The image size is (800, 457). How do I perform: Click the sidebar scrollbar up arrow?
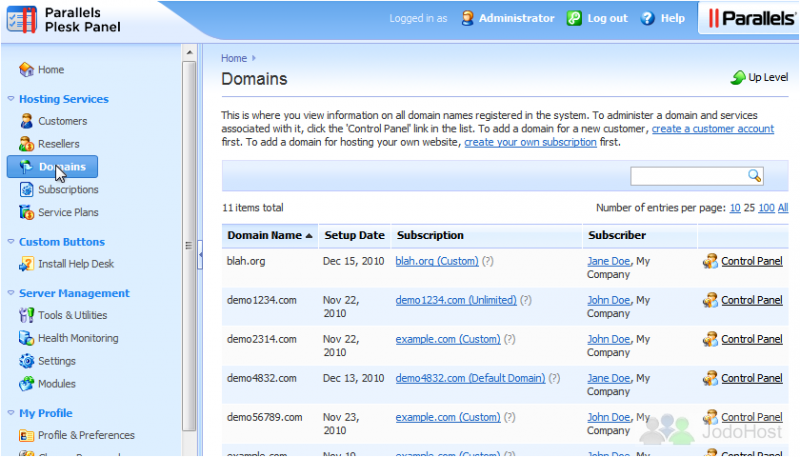tap(189, 53)
